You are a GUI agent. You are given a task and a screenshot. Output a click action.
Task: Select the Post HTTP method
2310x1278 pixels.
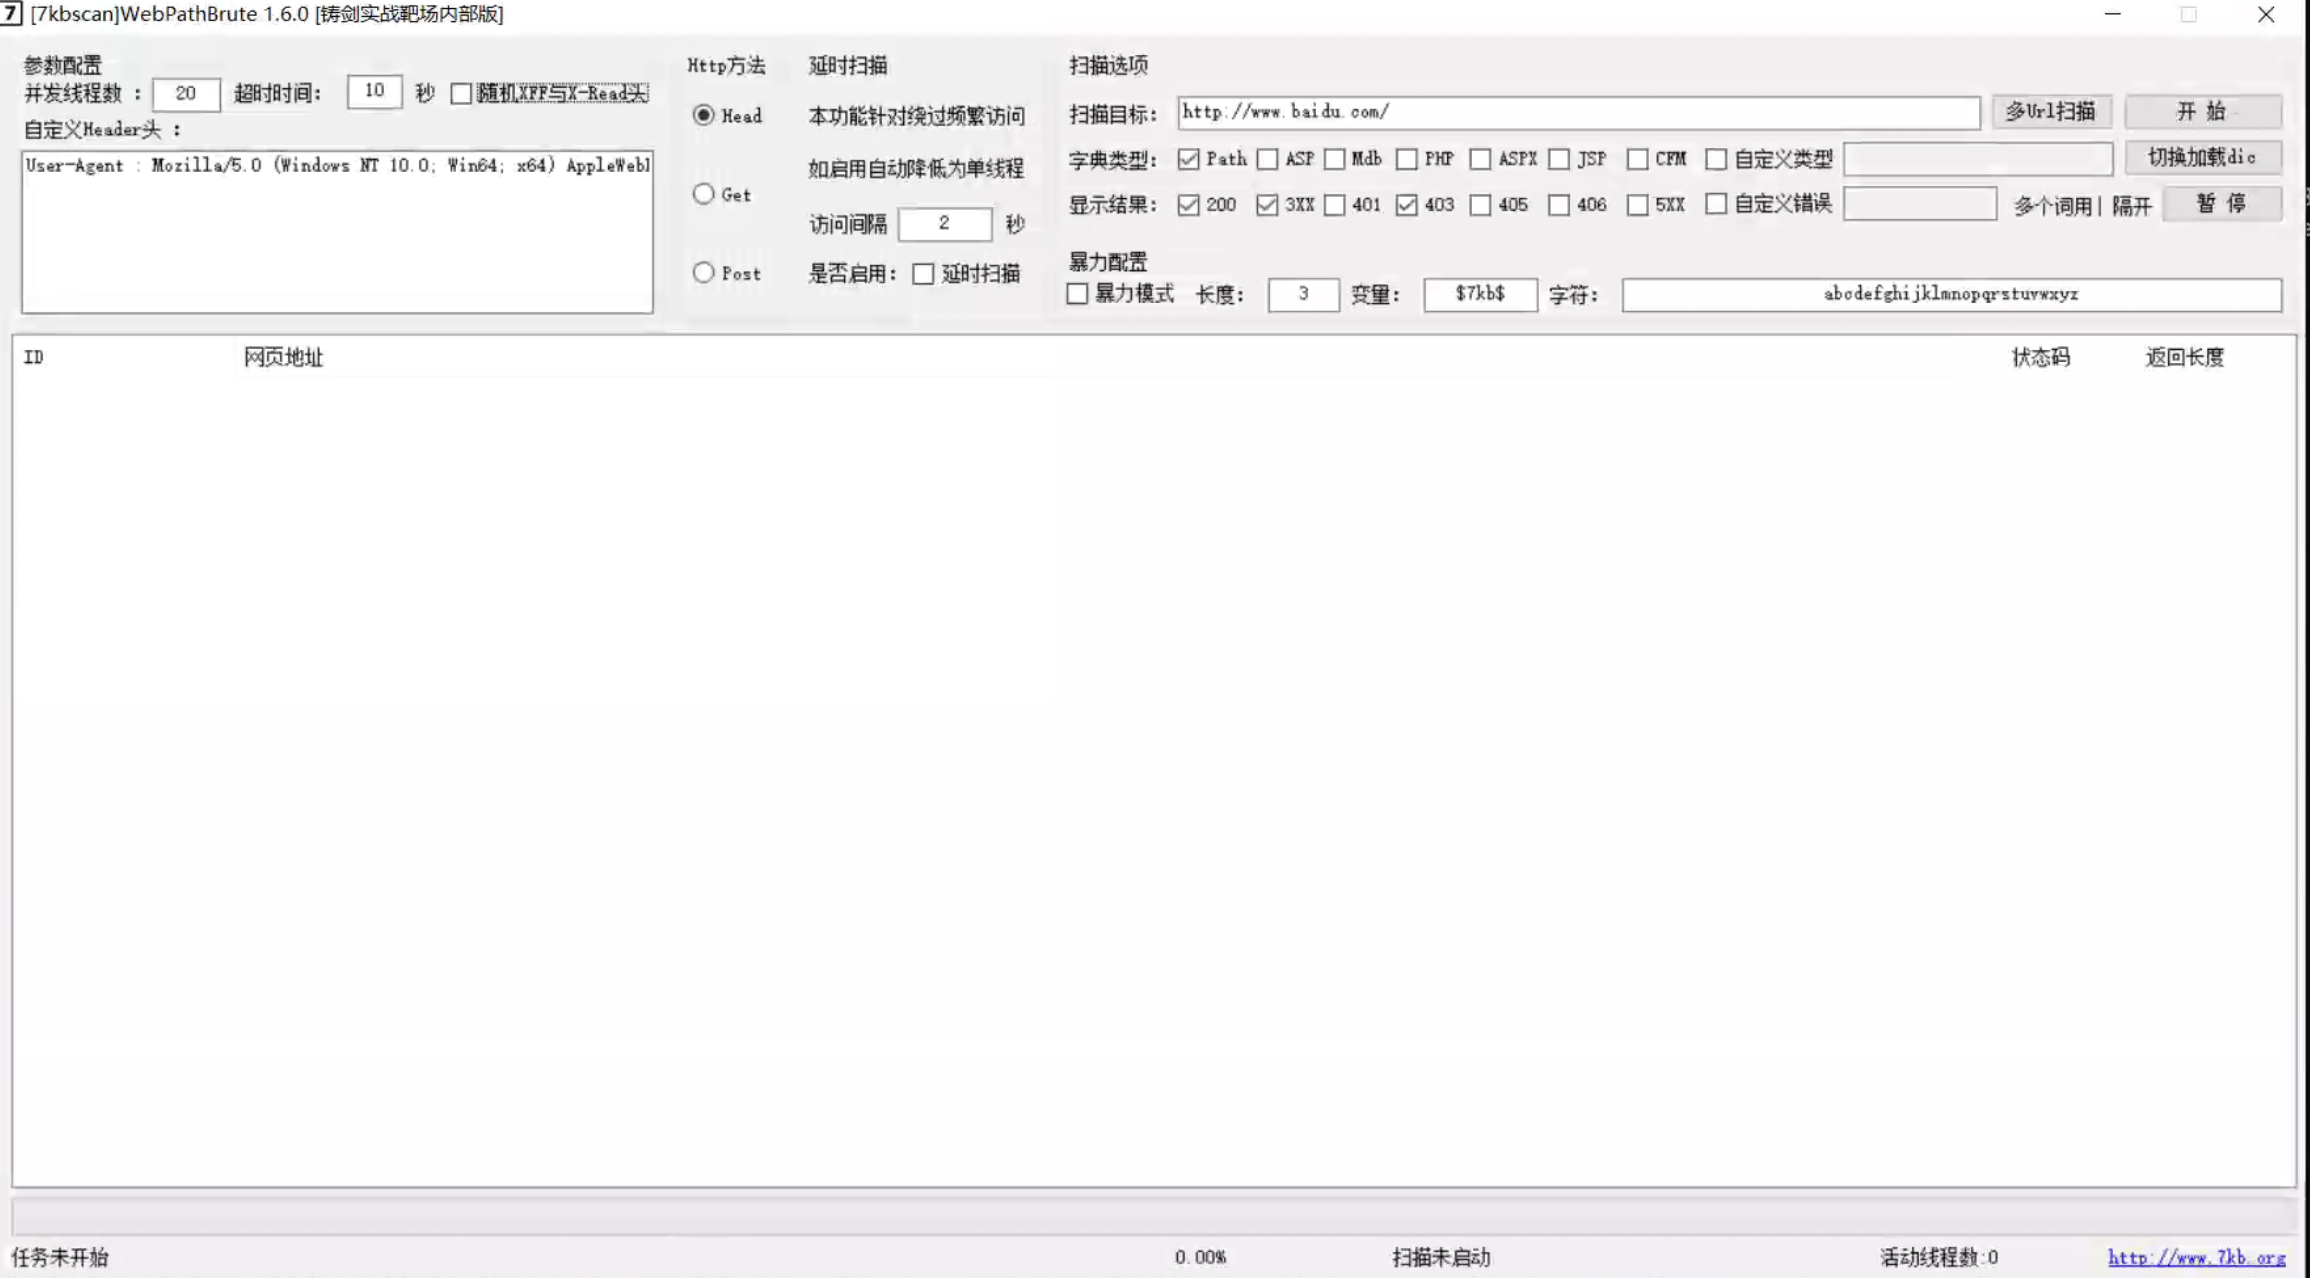(704, 272)
